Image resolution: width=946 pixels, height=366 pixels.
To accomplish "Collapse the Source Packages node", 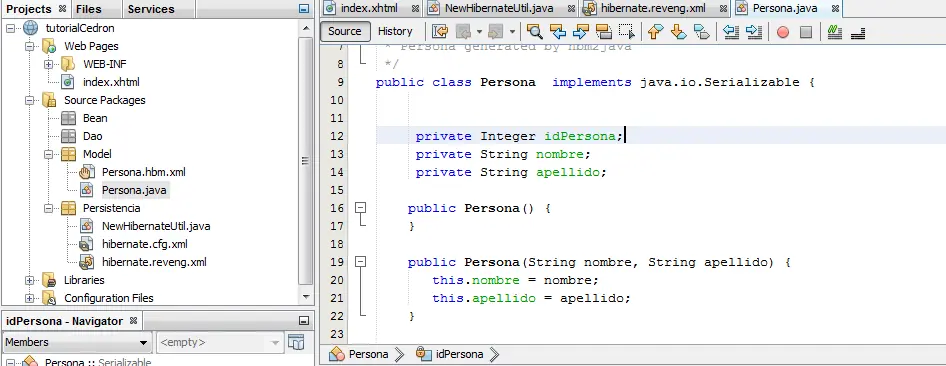I will tap(29, 101).
